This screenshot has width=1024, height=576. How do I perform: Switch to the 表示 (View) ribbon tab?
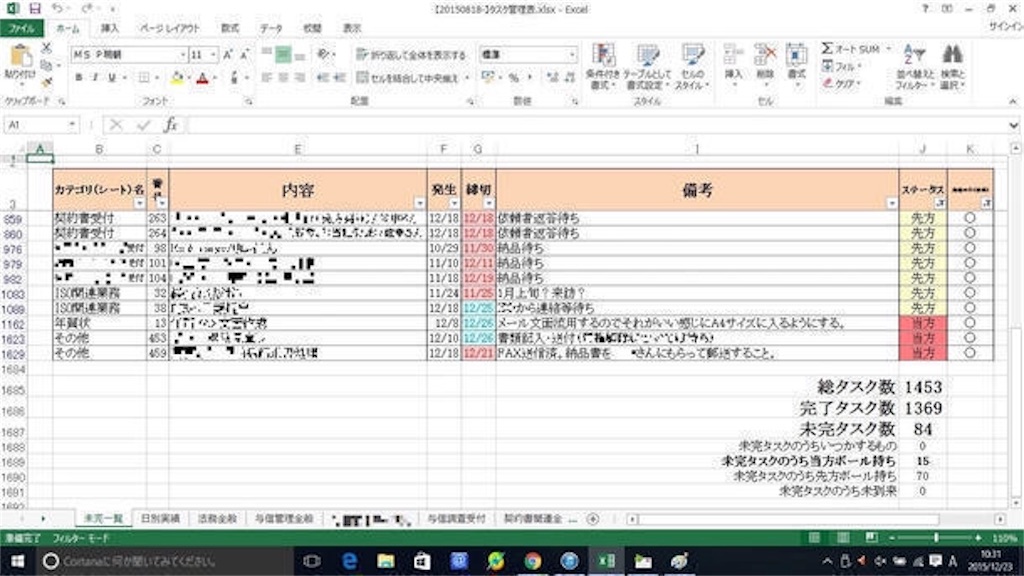[x=352, y=28]
